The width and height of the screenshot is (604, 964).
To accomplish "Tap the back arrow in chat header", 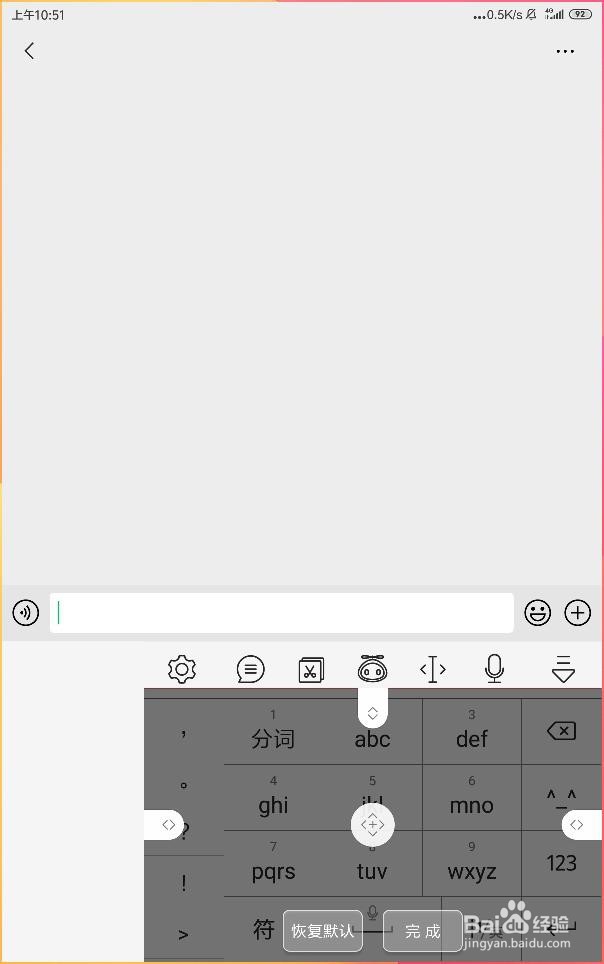I will point(30,50).
